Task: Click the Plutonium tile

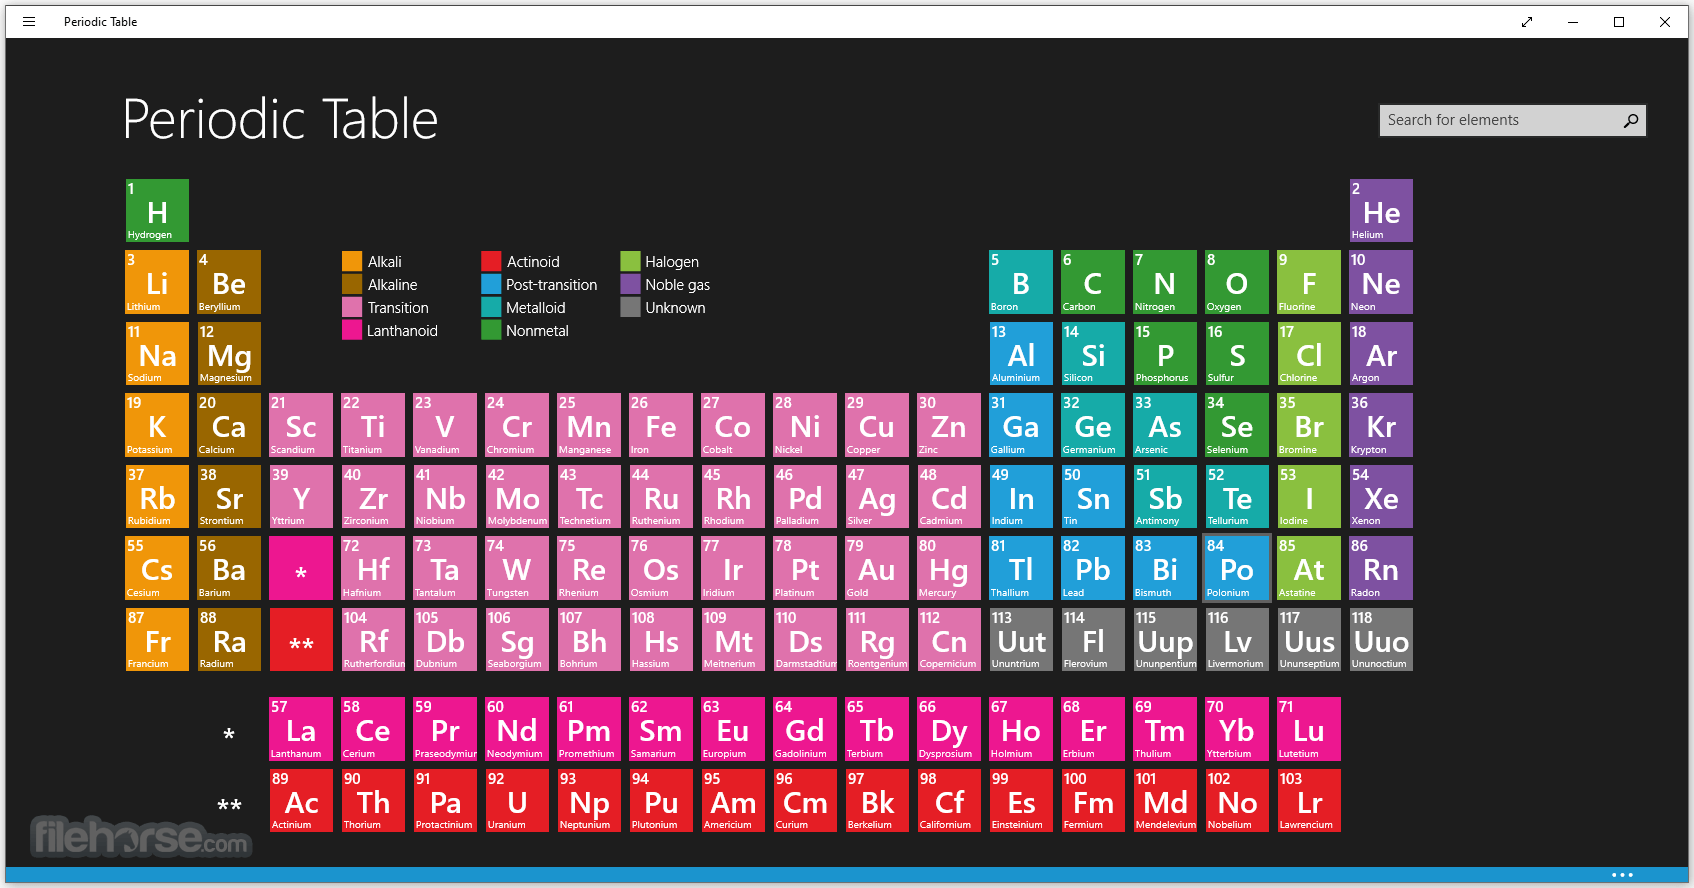Action: [661, 801]
